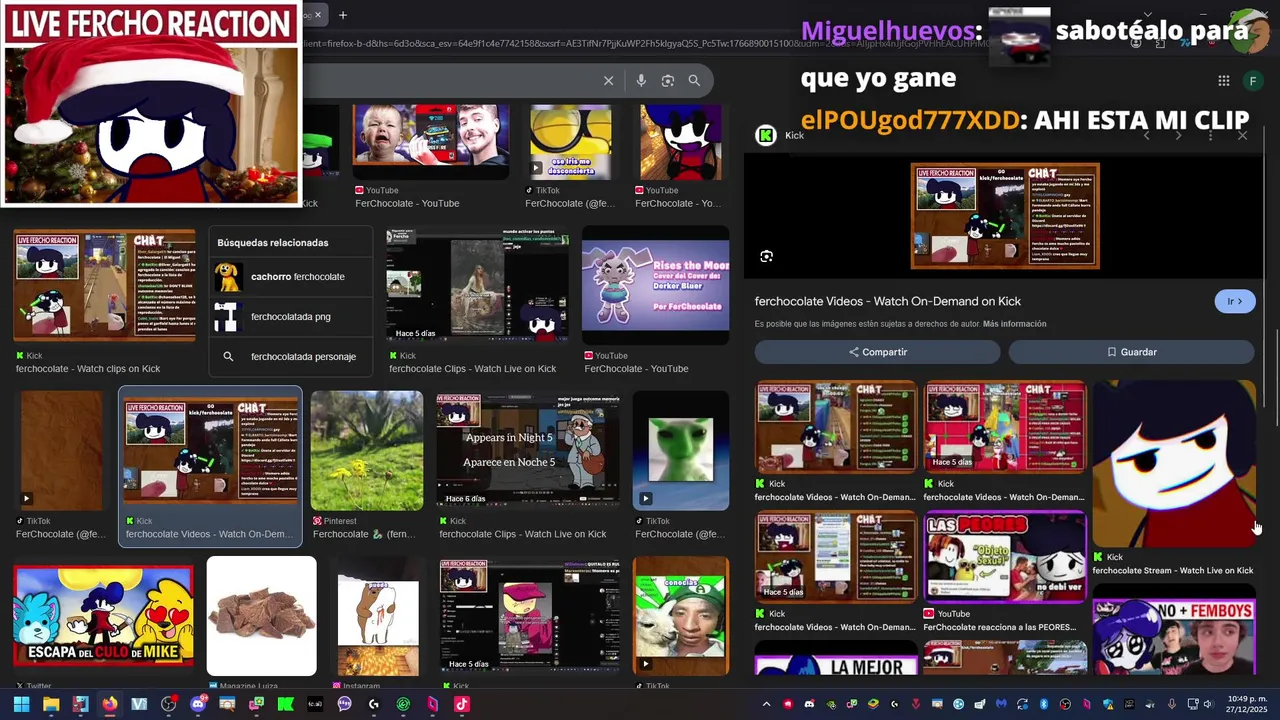The height and width of the screenshot is (720, 1280).
Task: Open 'ferchocolate Stream - Watch Live on Kick' image
Action: (x=1174, y=463)
